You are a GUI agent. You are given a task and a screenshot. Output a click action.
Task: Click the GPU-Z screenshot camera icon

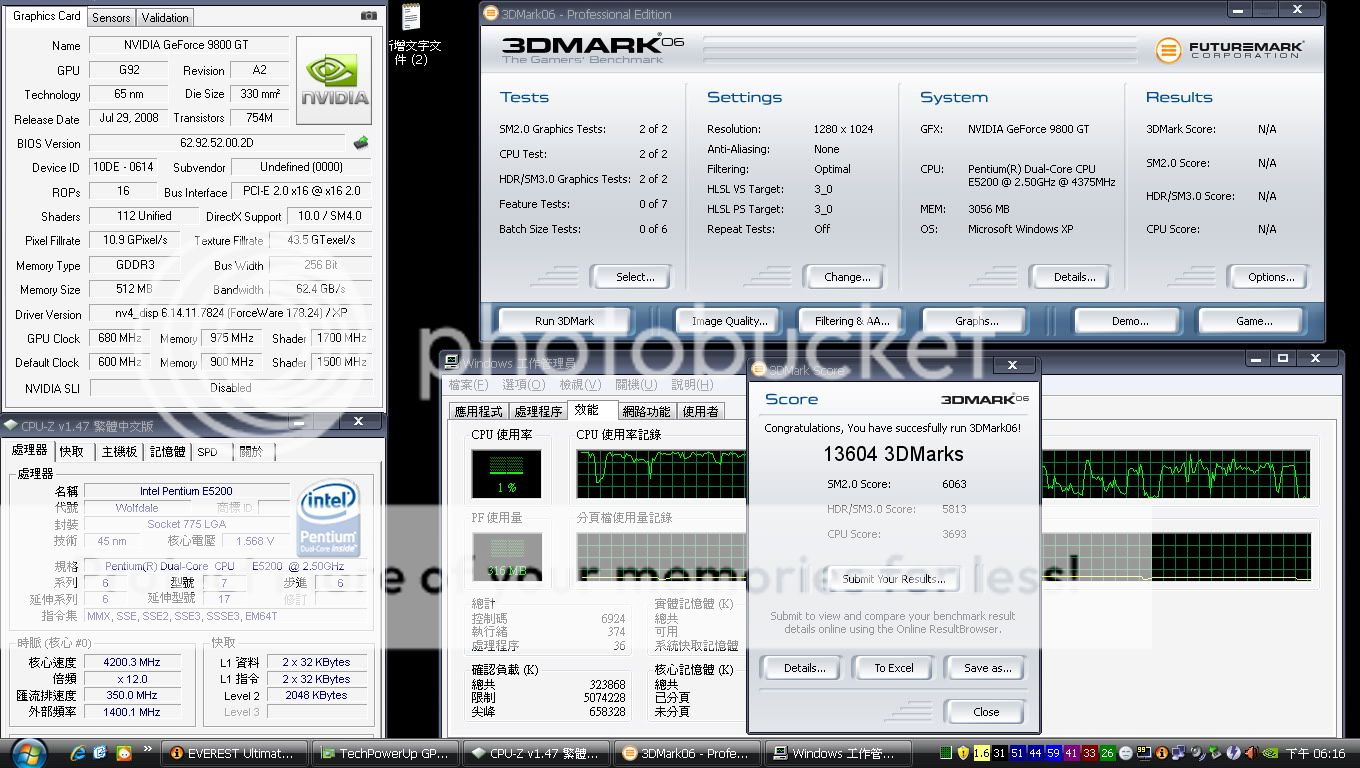coord(369,16)
